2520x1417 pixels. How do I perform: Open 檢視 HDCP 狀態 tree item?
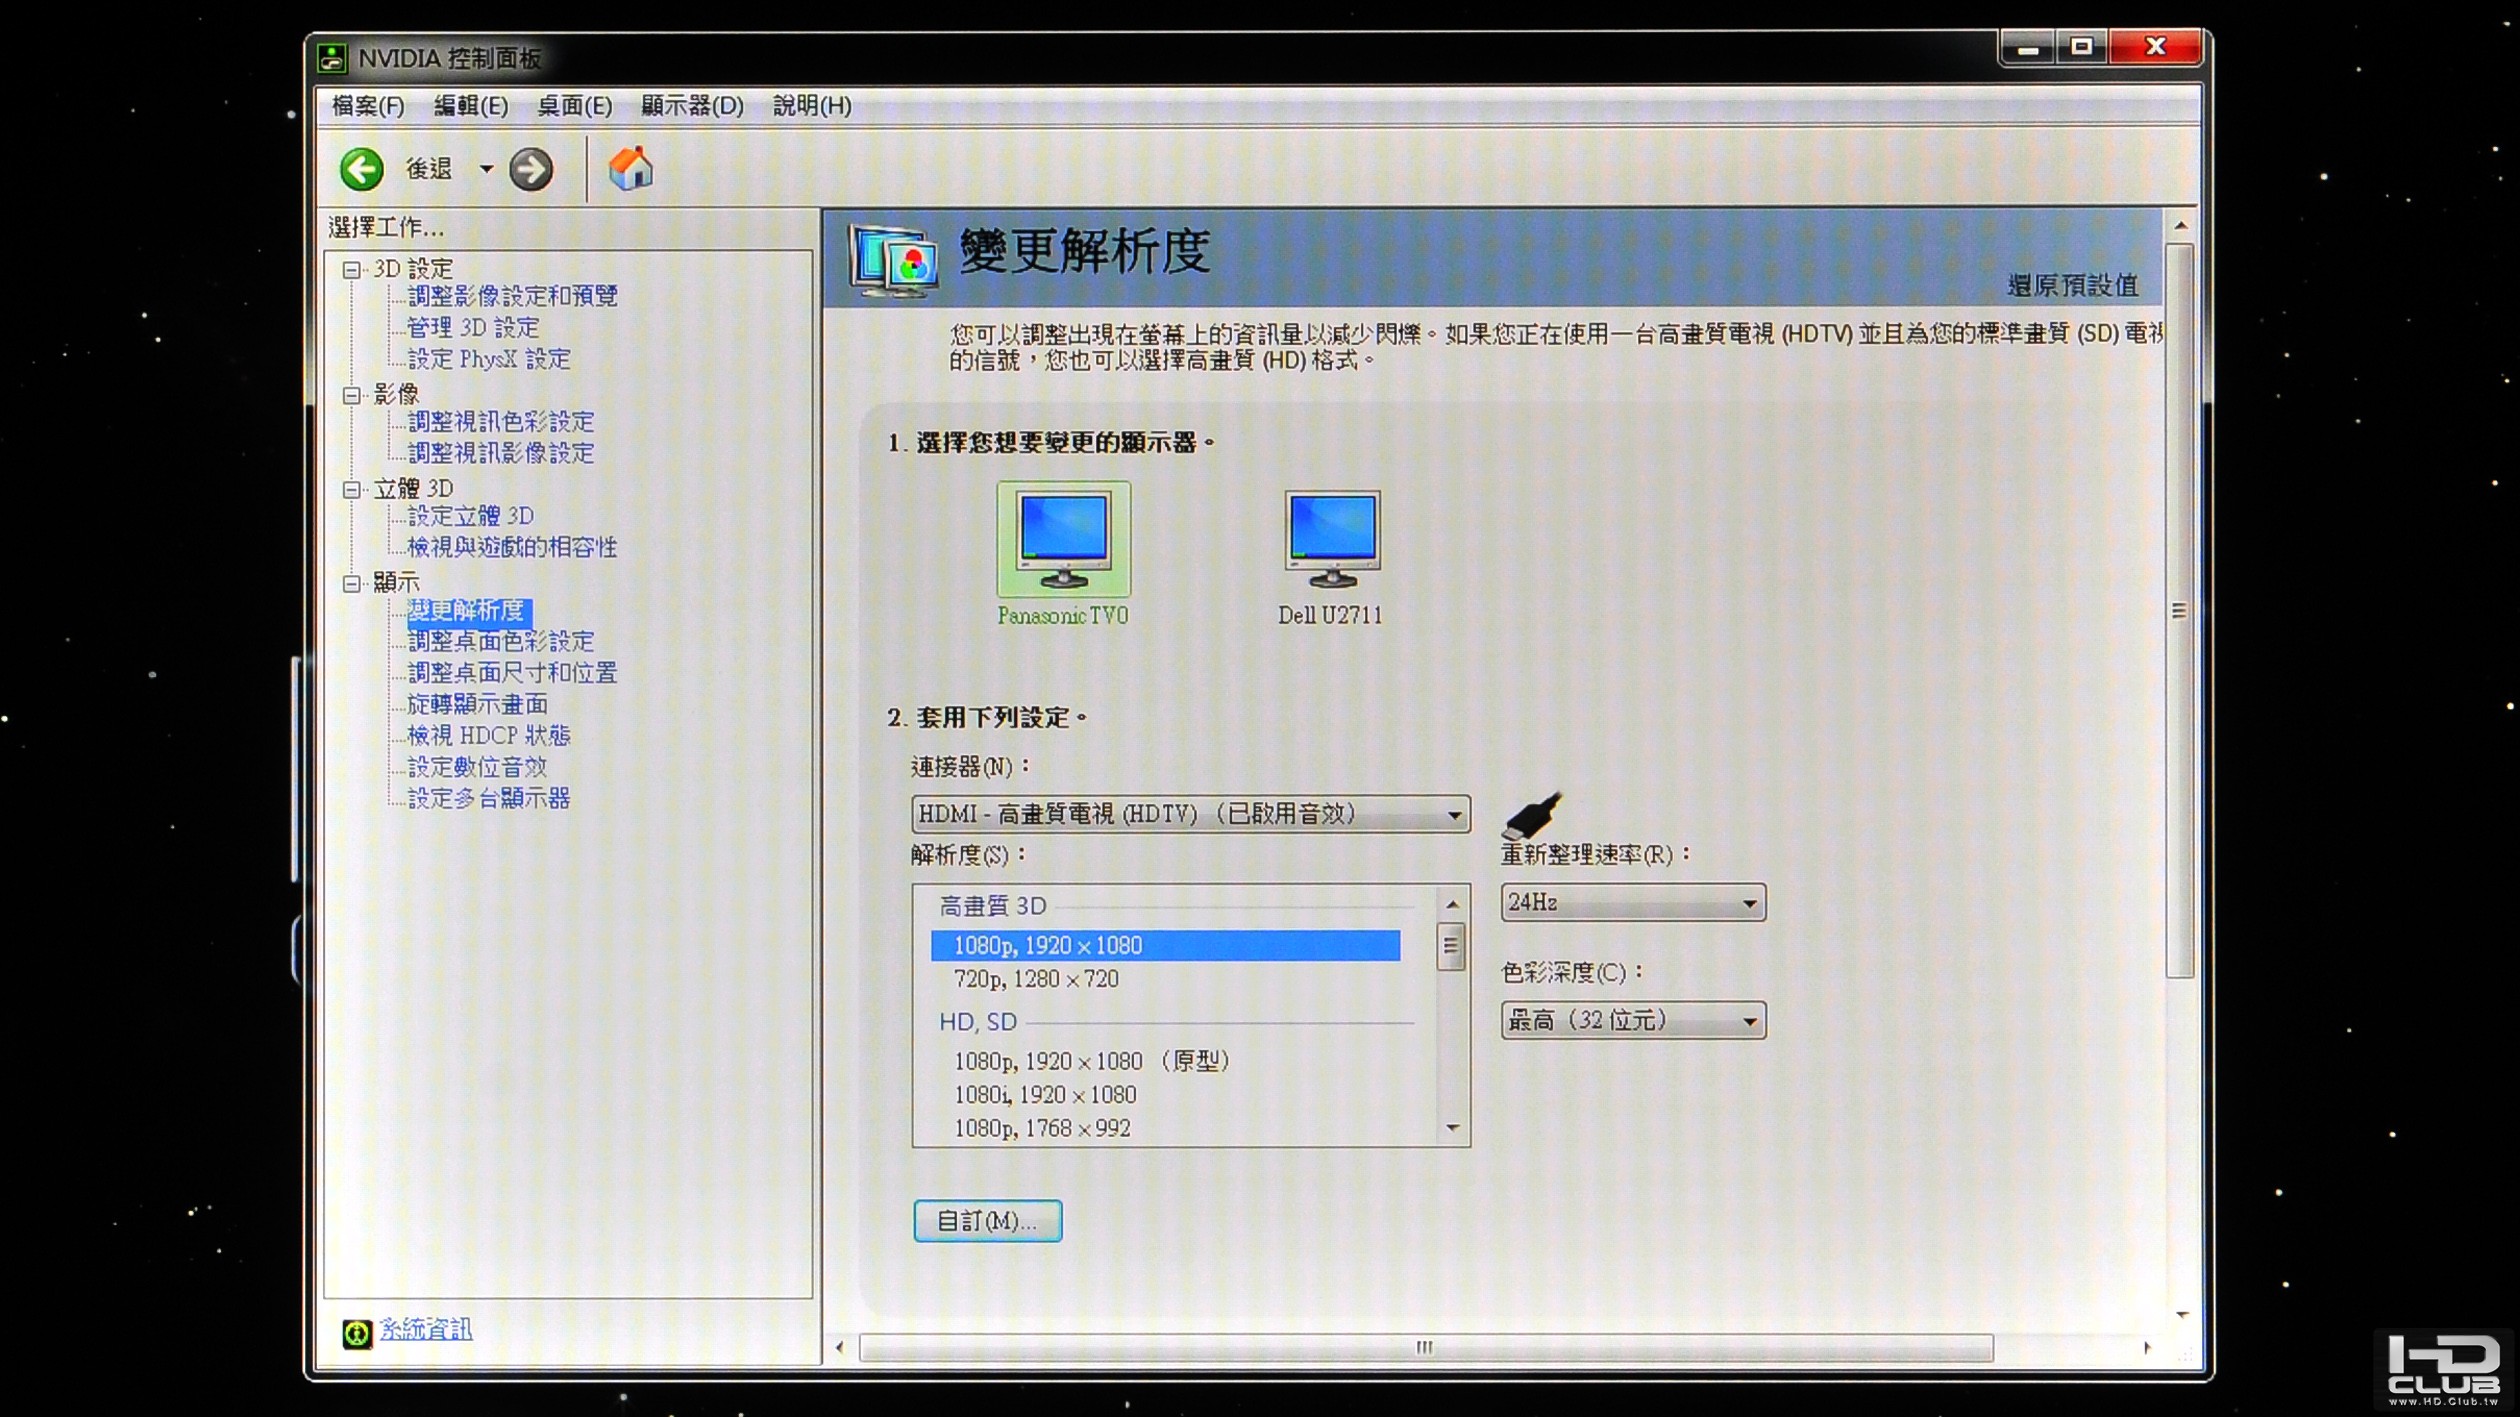489,736
